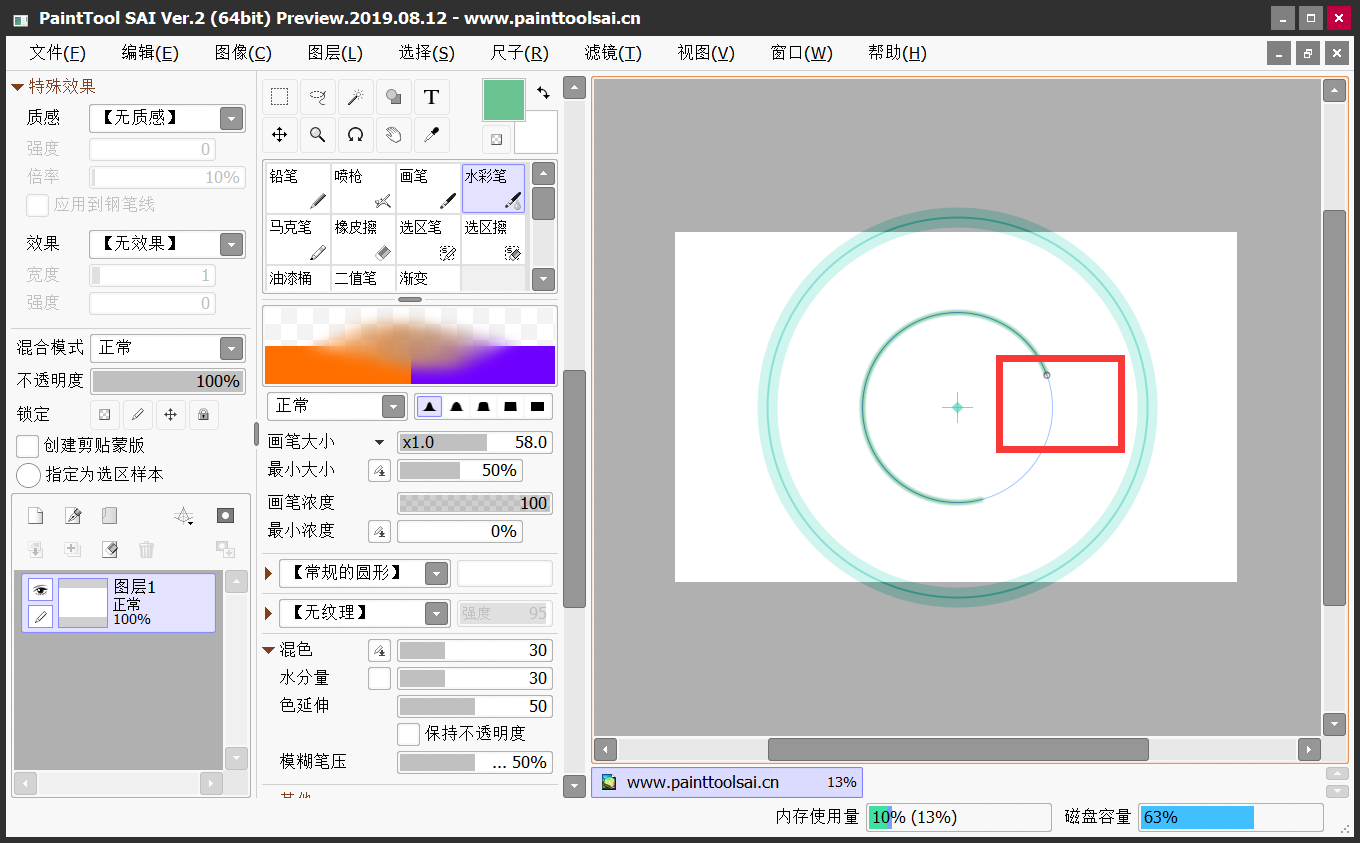Click the 色延伸 value field
The width and height of the screenshot is (1360, 843).
[x=475, y=706]
